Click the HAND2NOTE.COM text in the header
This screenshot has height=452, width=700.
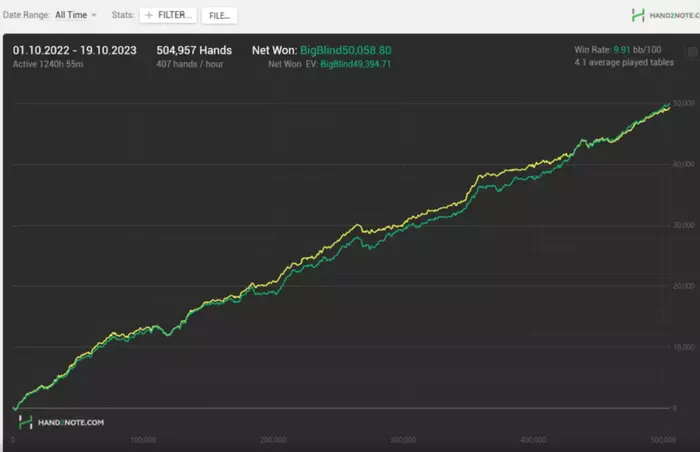[674, 16]
